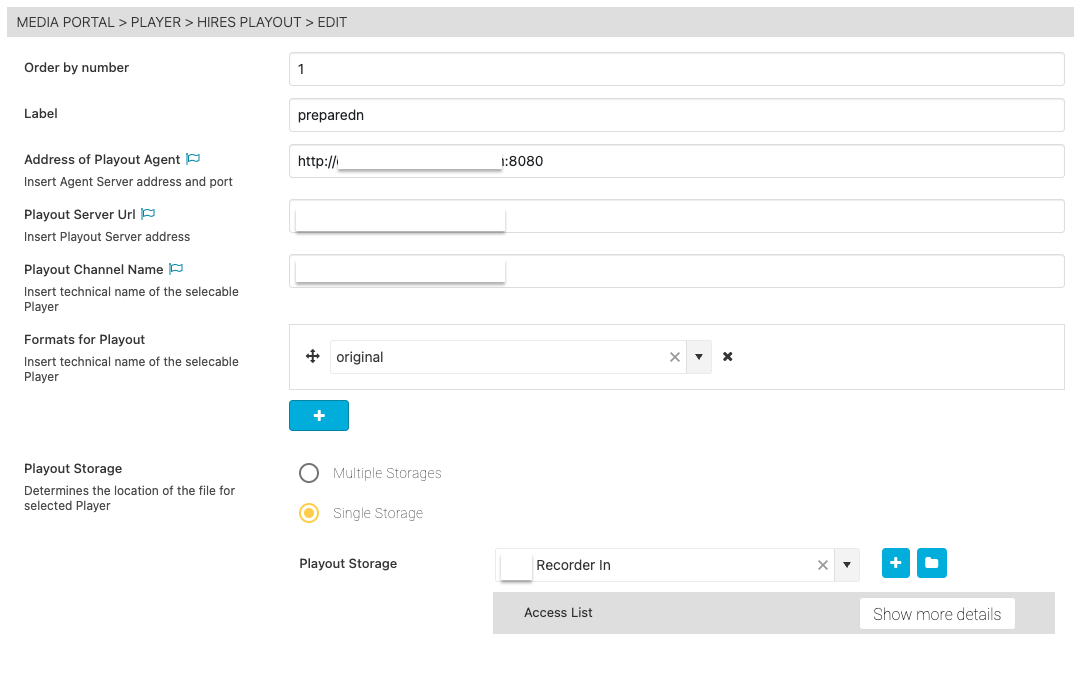Open the Recorder In storage dropdown arrow
1074x673 pixels.
point(846,565)
